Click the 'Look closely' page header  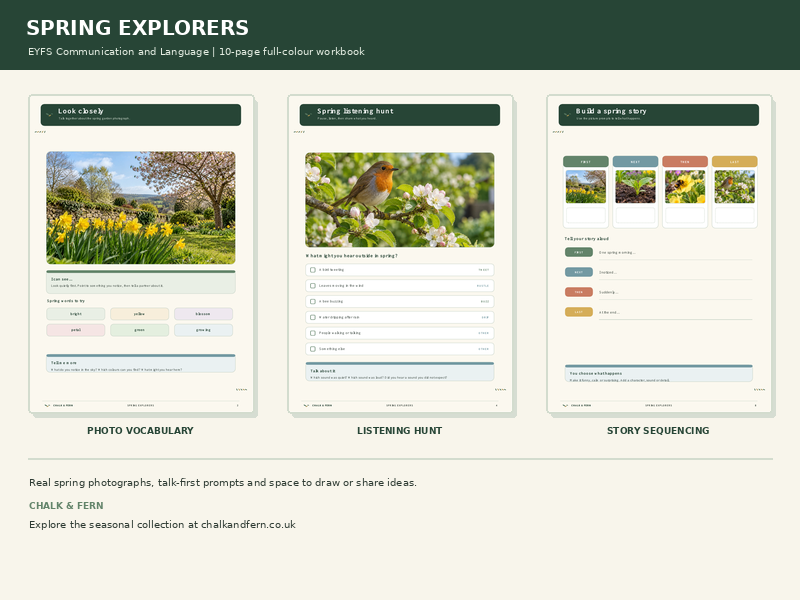(x=141, y=115)
